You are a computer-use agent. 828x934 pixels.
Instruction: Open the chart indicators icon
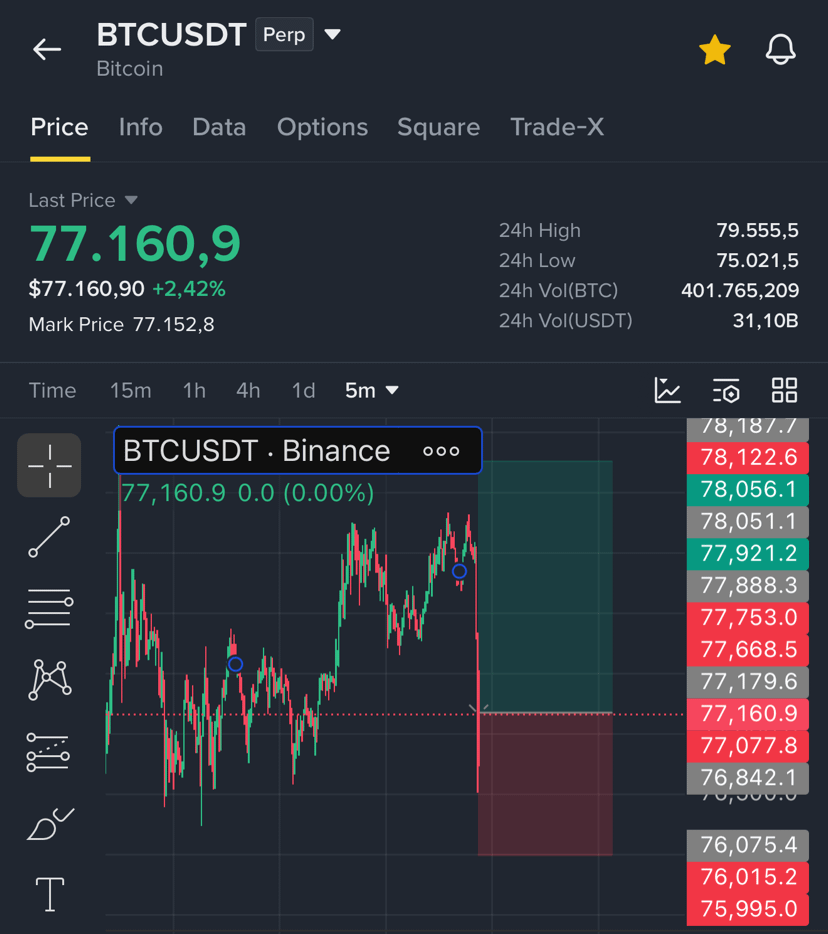(x=667, y=391)
